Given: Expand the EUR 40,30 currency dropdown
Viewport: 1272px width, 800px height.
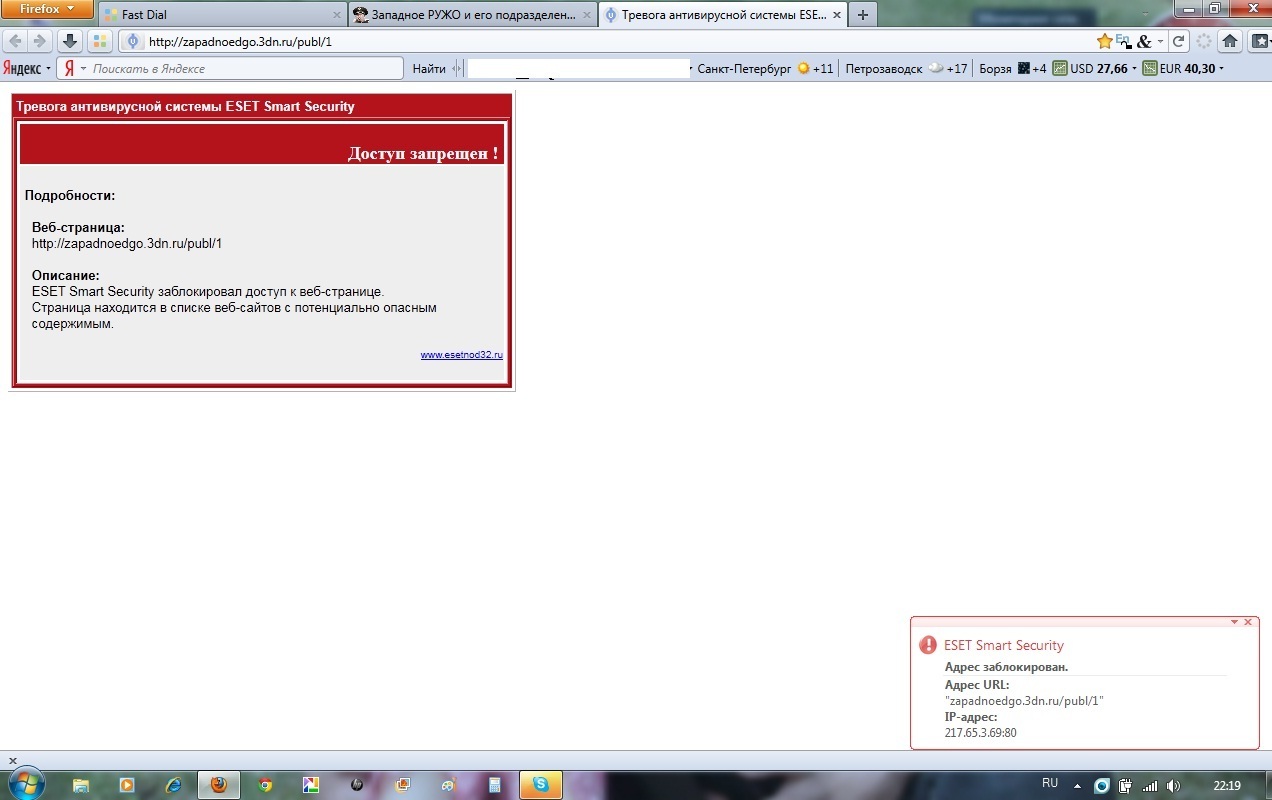Looking at the screenshot, I should [x=1222, y=69].
